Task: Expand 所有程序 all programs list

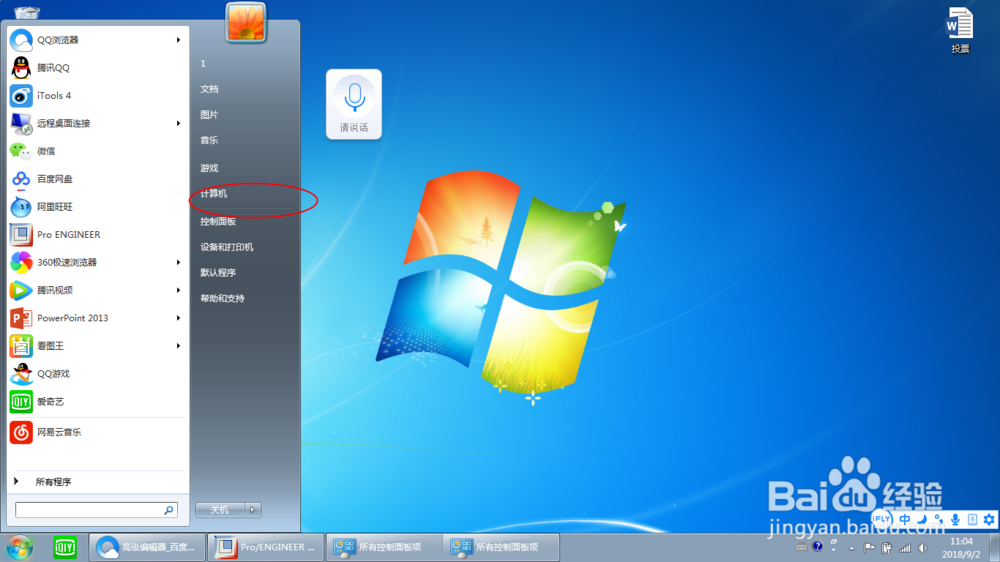Action: 96,482
